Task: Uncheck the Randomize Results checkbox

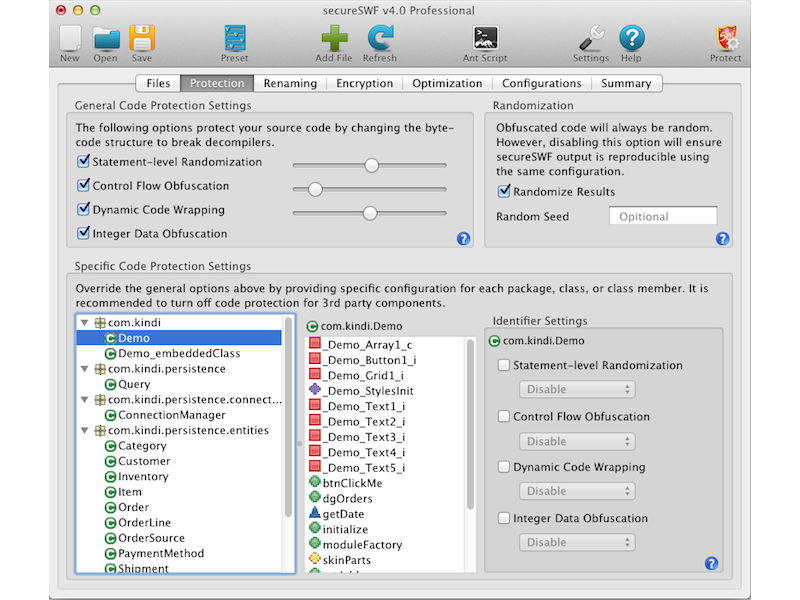Action: tap(504, 192)
